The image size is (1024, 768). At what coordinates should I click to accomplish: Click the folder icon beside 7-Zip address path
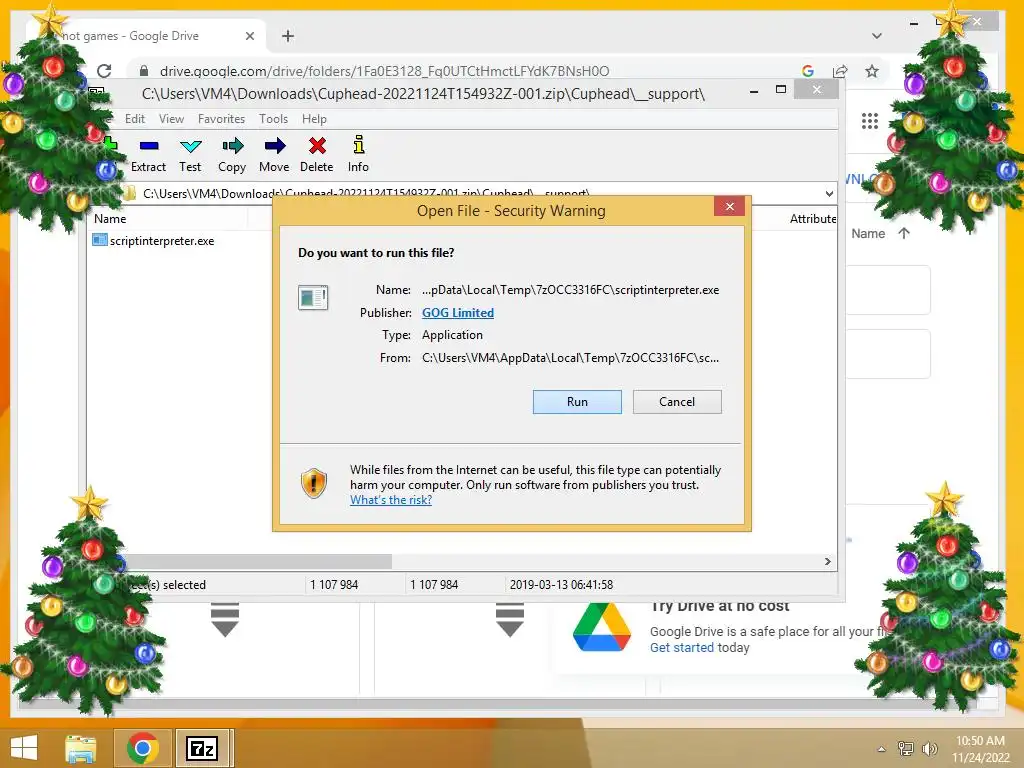pyautogui.click(x=129, y=193)
